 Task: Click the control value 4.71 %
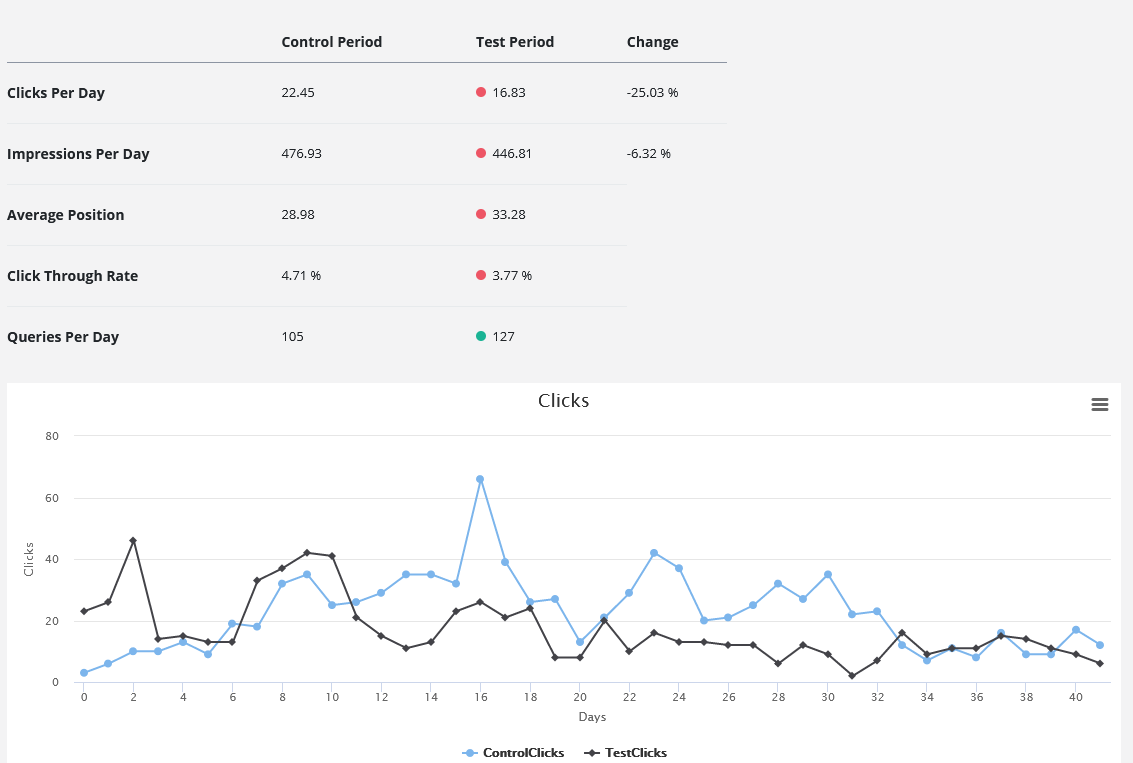(x=301, y=275)
